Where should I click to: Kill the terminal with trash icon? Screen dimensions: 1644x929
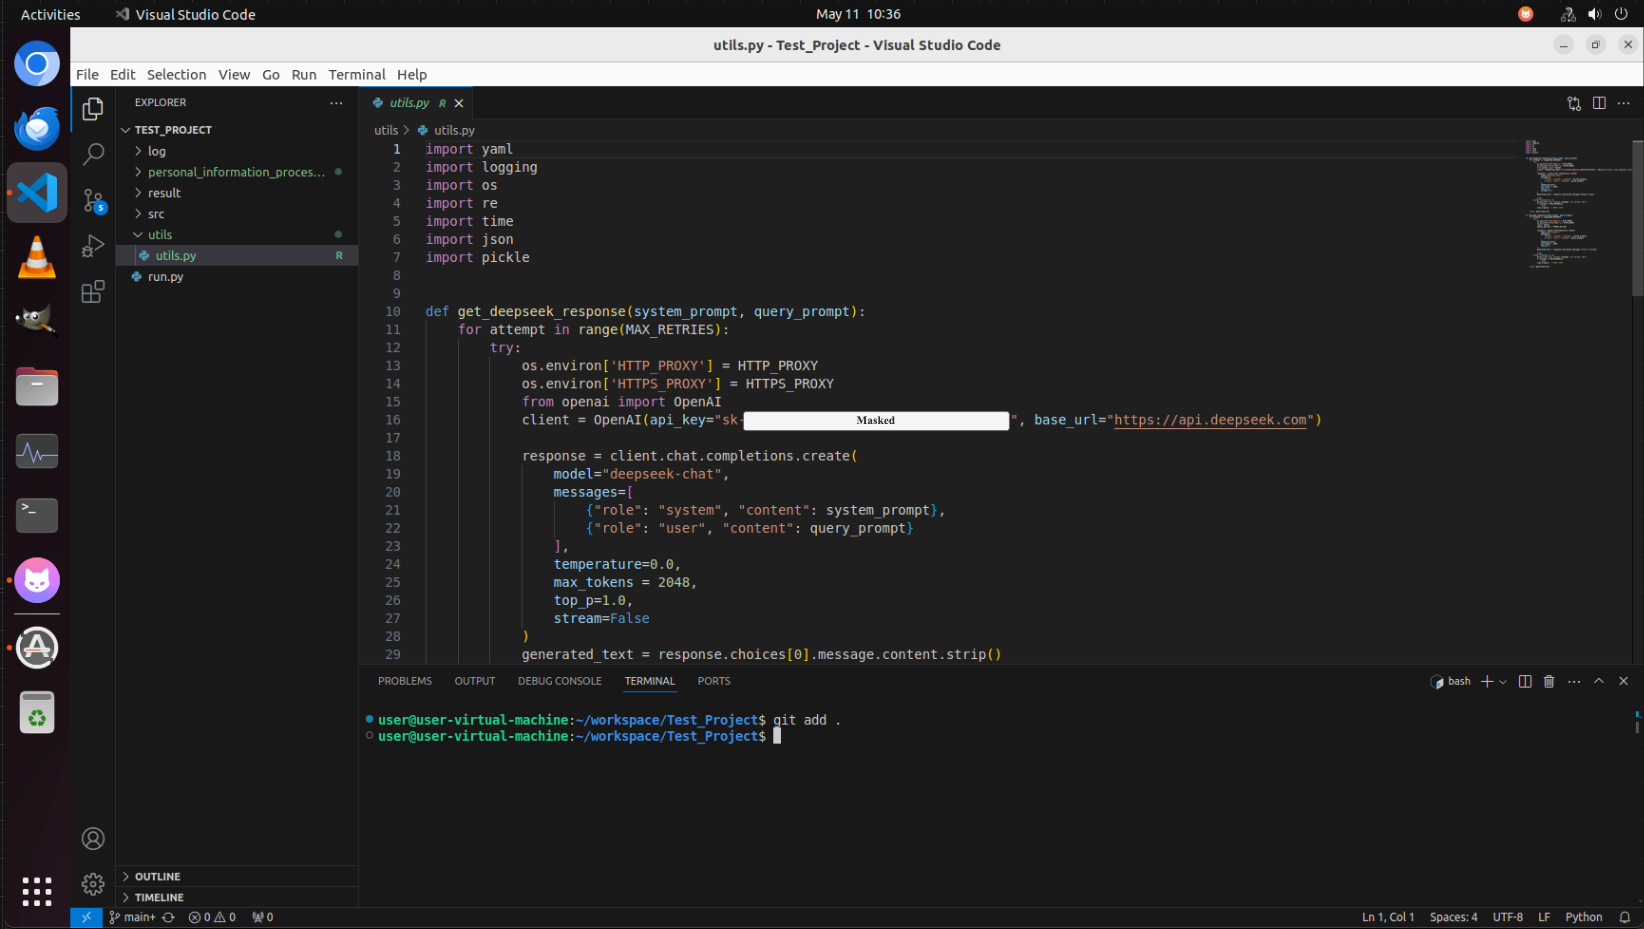(x=1549, y=681)
